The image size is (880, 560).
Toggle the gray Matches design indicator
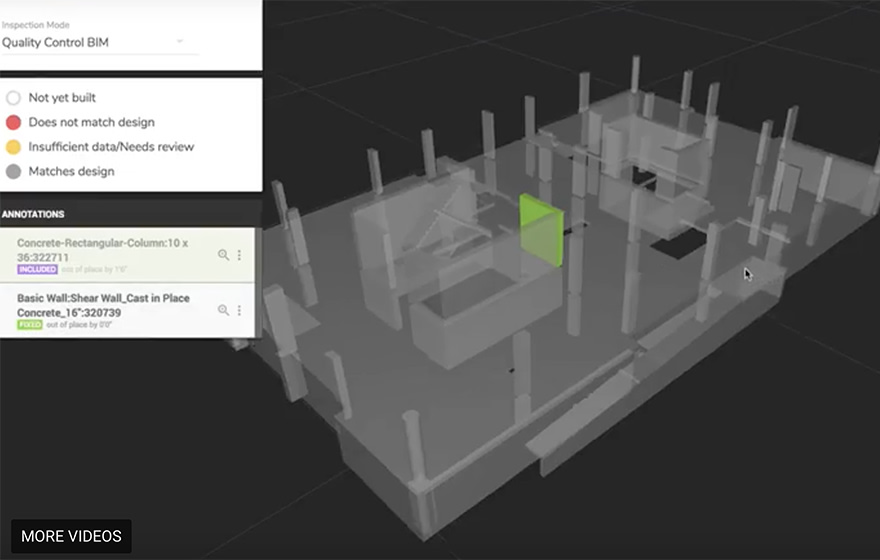(x=13, y=172)
